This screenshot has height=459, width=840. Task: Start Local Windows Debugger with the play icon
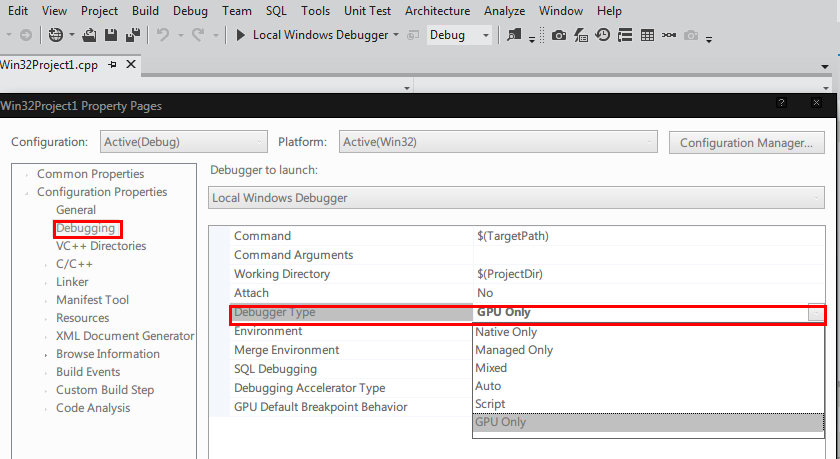click(241, 35)
